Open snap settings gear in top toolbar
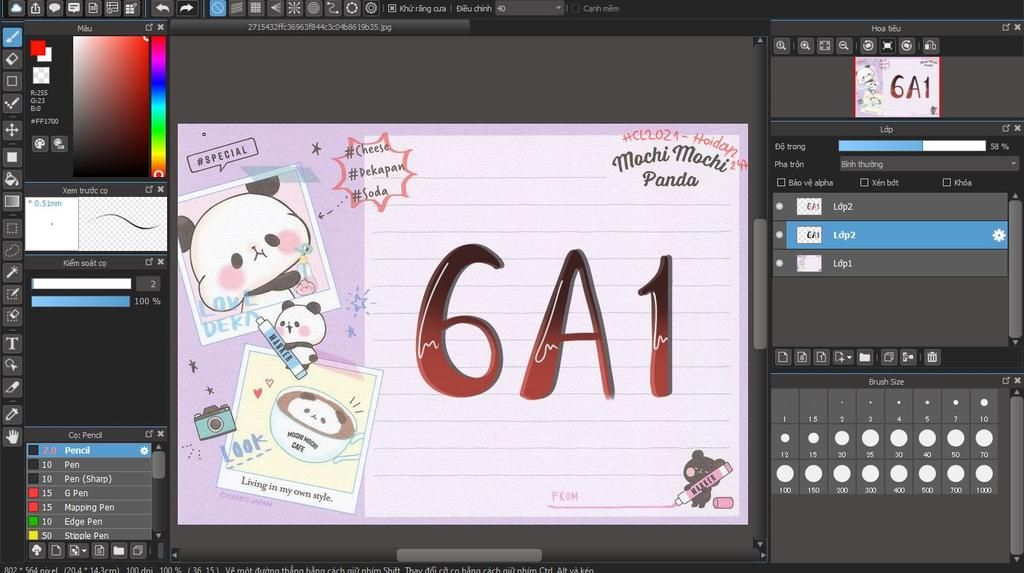This screenshot has height=573, width=1024. point(371,8)
